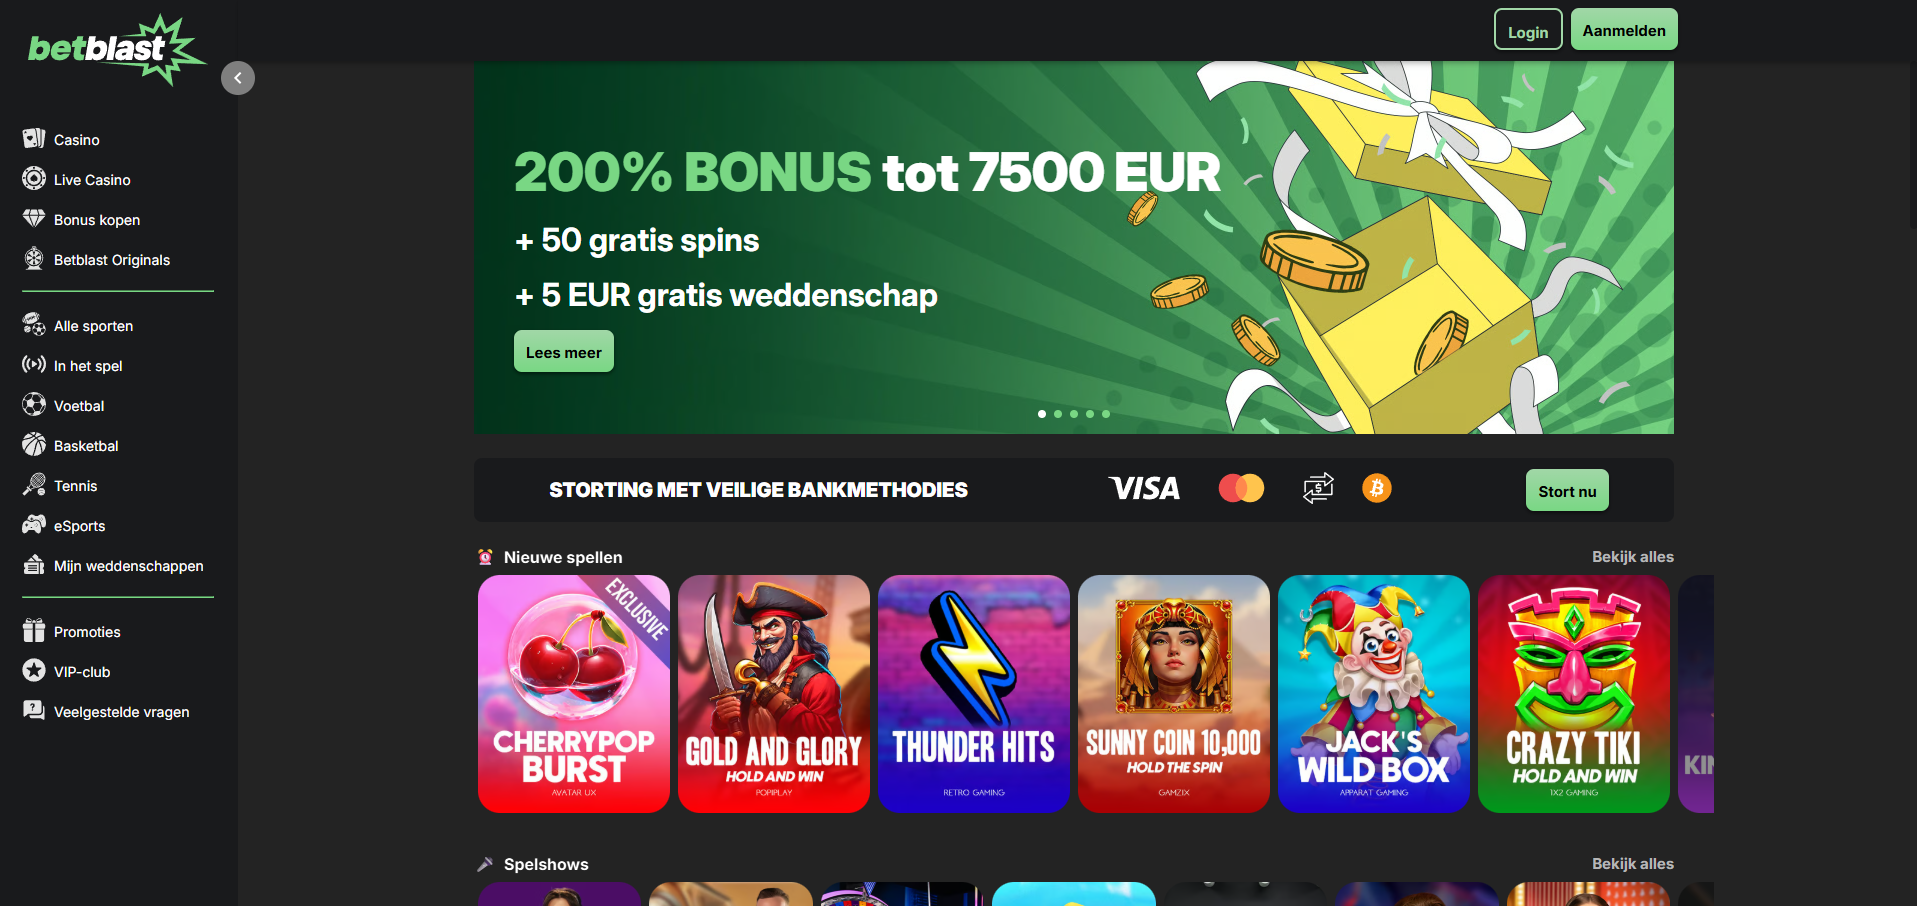Click the Aanmelden sign-up button
The height and width of the screenshot is (906, 1917).
(x=1624, y=30)
